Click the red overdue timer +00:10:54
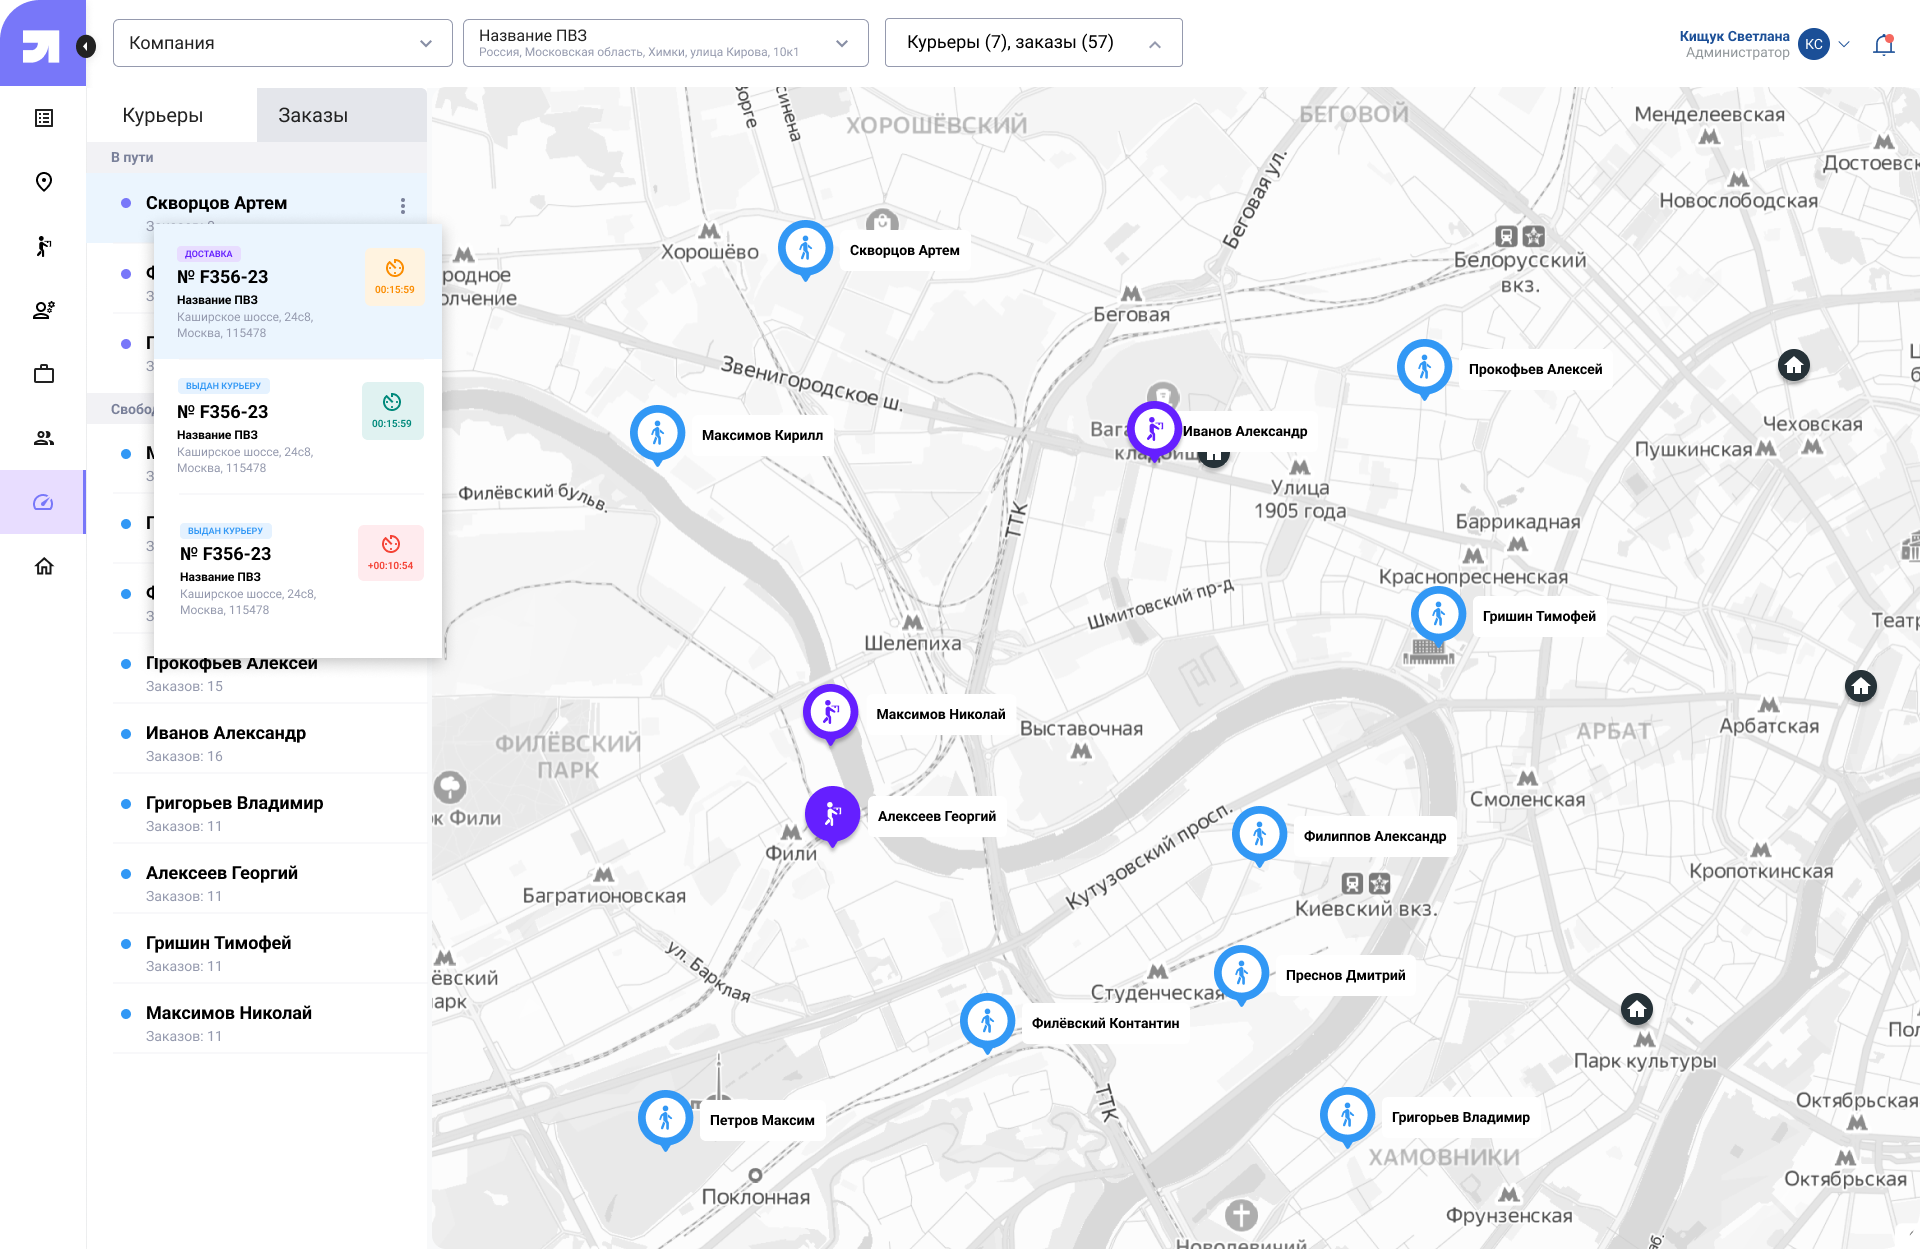Screen dimensions: 1920x1249 coord(391,553)
